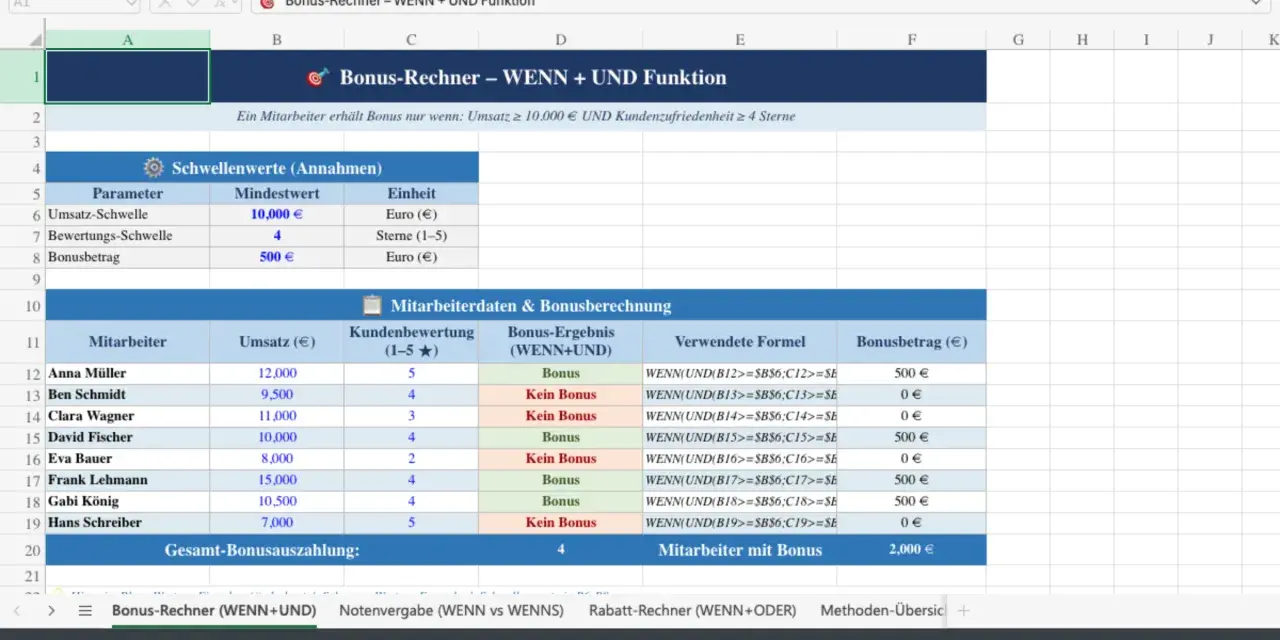Screen dimensions: 1280x640
Task: Select the Verwendete Formel heading cell
Action: pos(740,342)
